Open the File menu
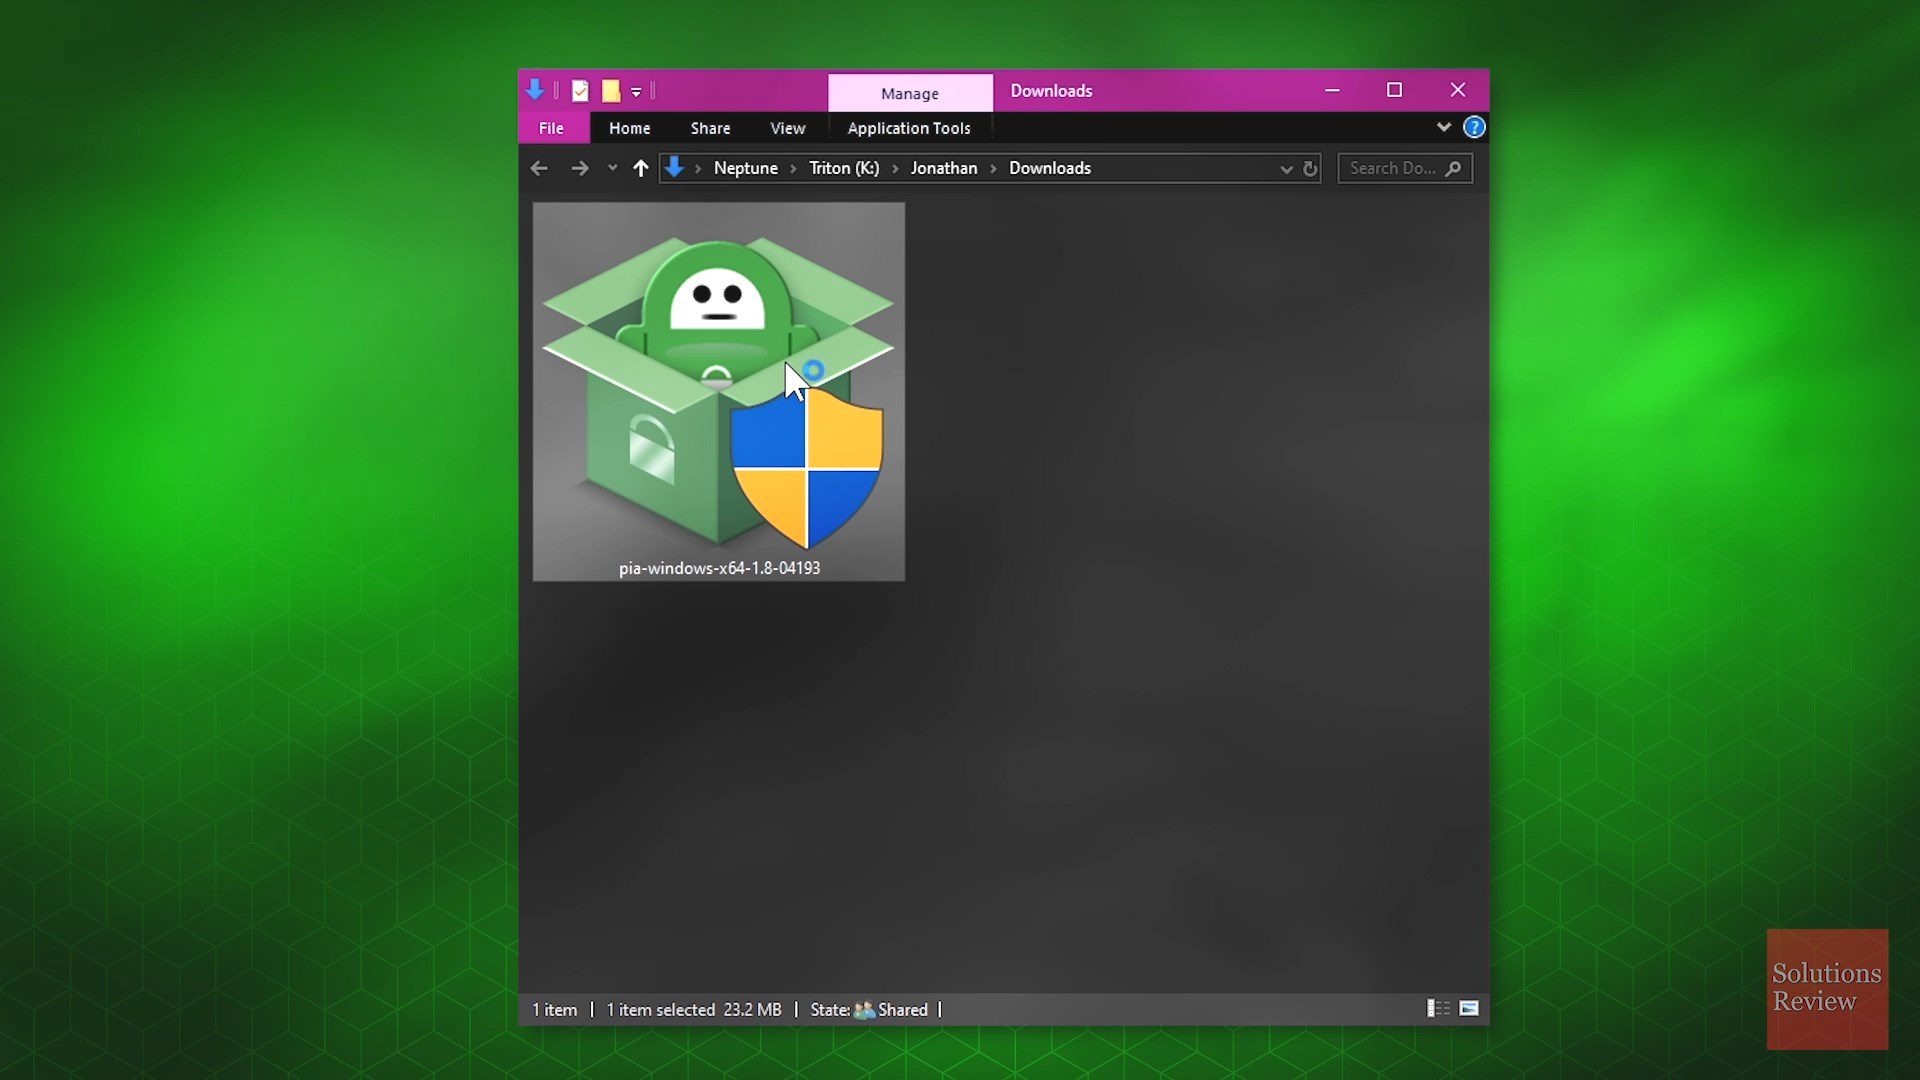The width and height of the screenshot is (1920, 1080). 550,128
